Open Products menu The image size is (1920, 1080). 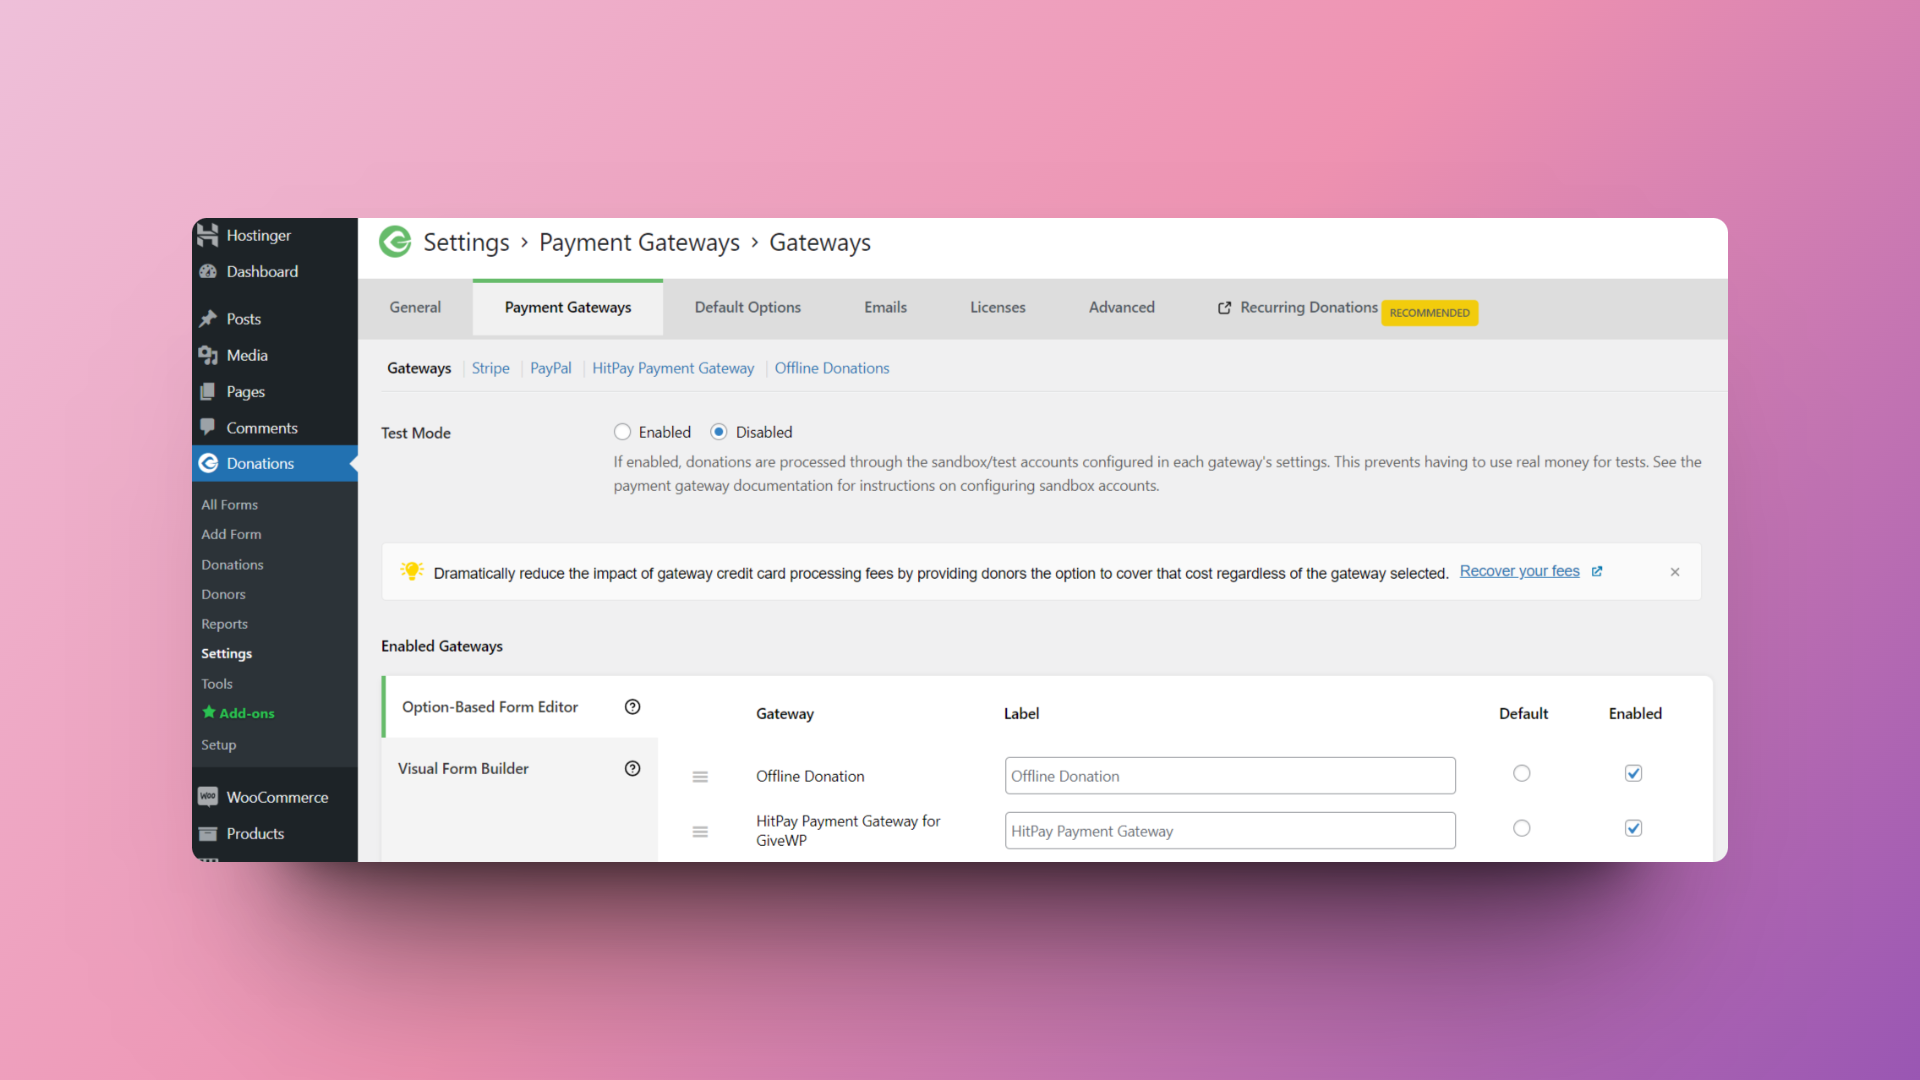[x=275, y=833]
